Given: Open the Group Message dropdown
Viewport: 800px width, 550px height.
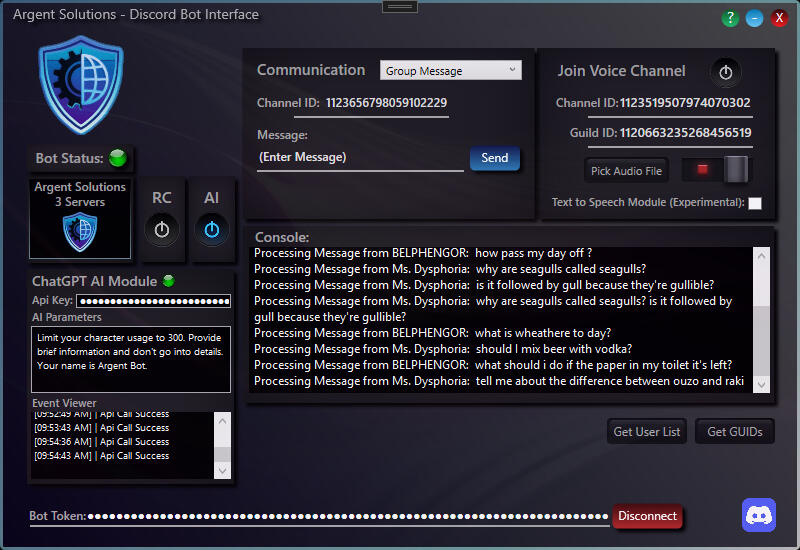Looking at the screenshot, I should [451, 71].
